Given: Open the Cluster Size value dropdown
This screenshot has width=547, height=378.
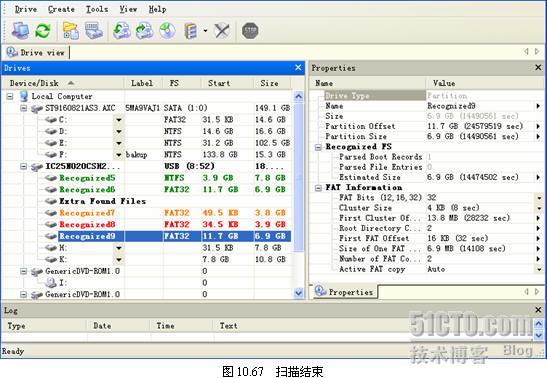Looking at the screenshot, I should (539, 208).
